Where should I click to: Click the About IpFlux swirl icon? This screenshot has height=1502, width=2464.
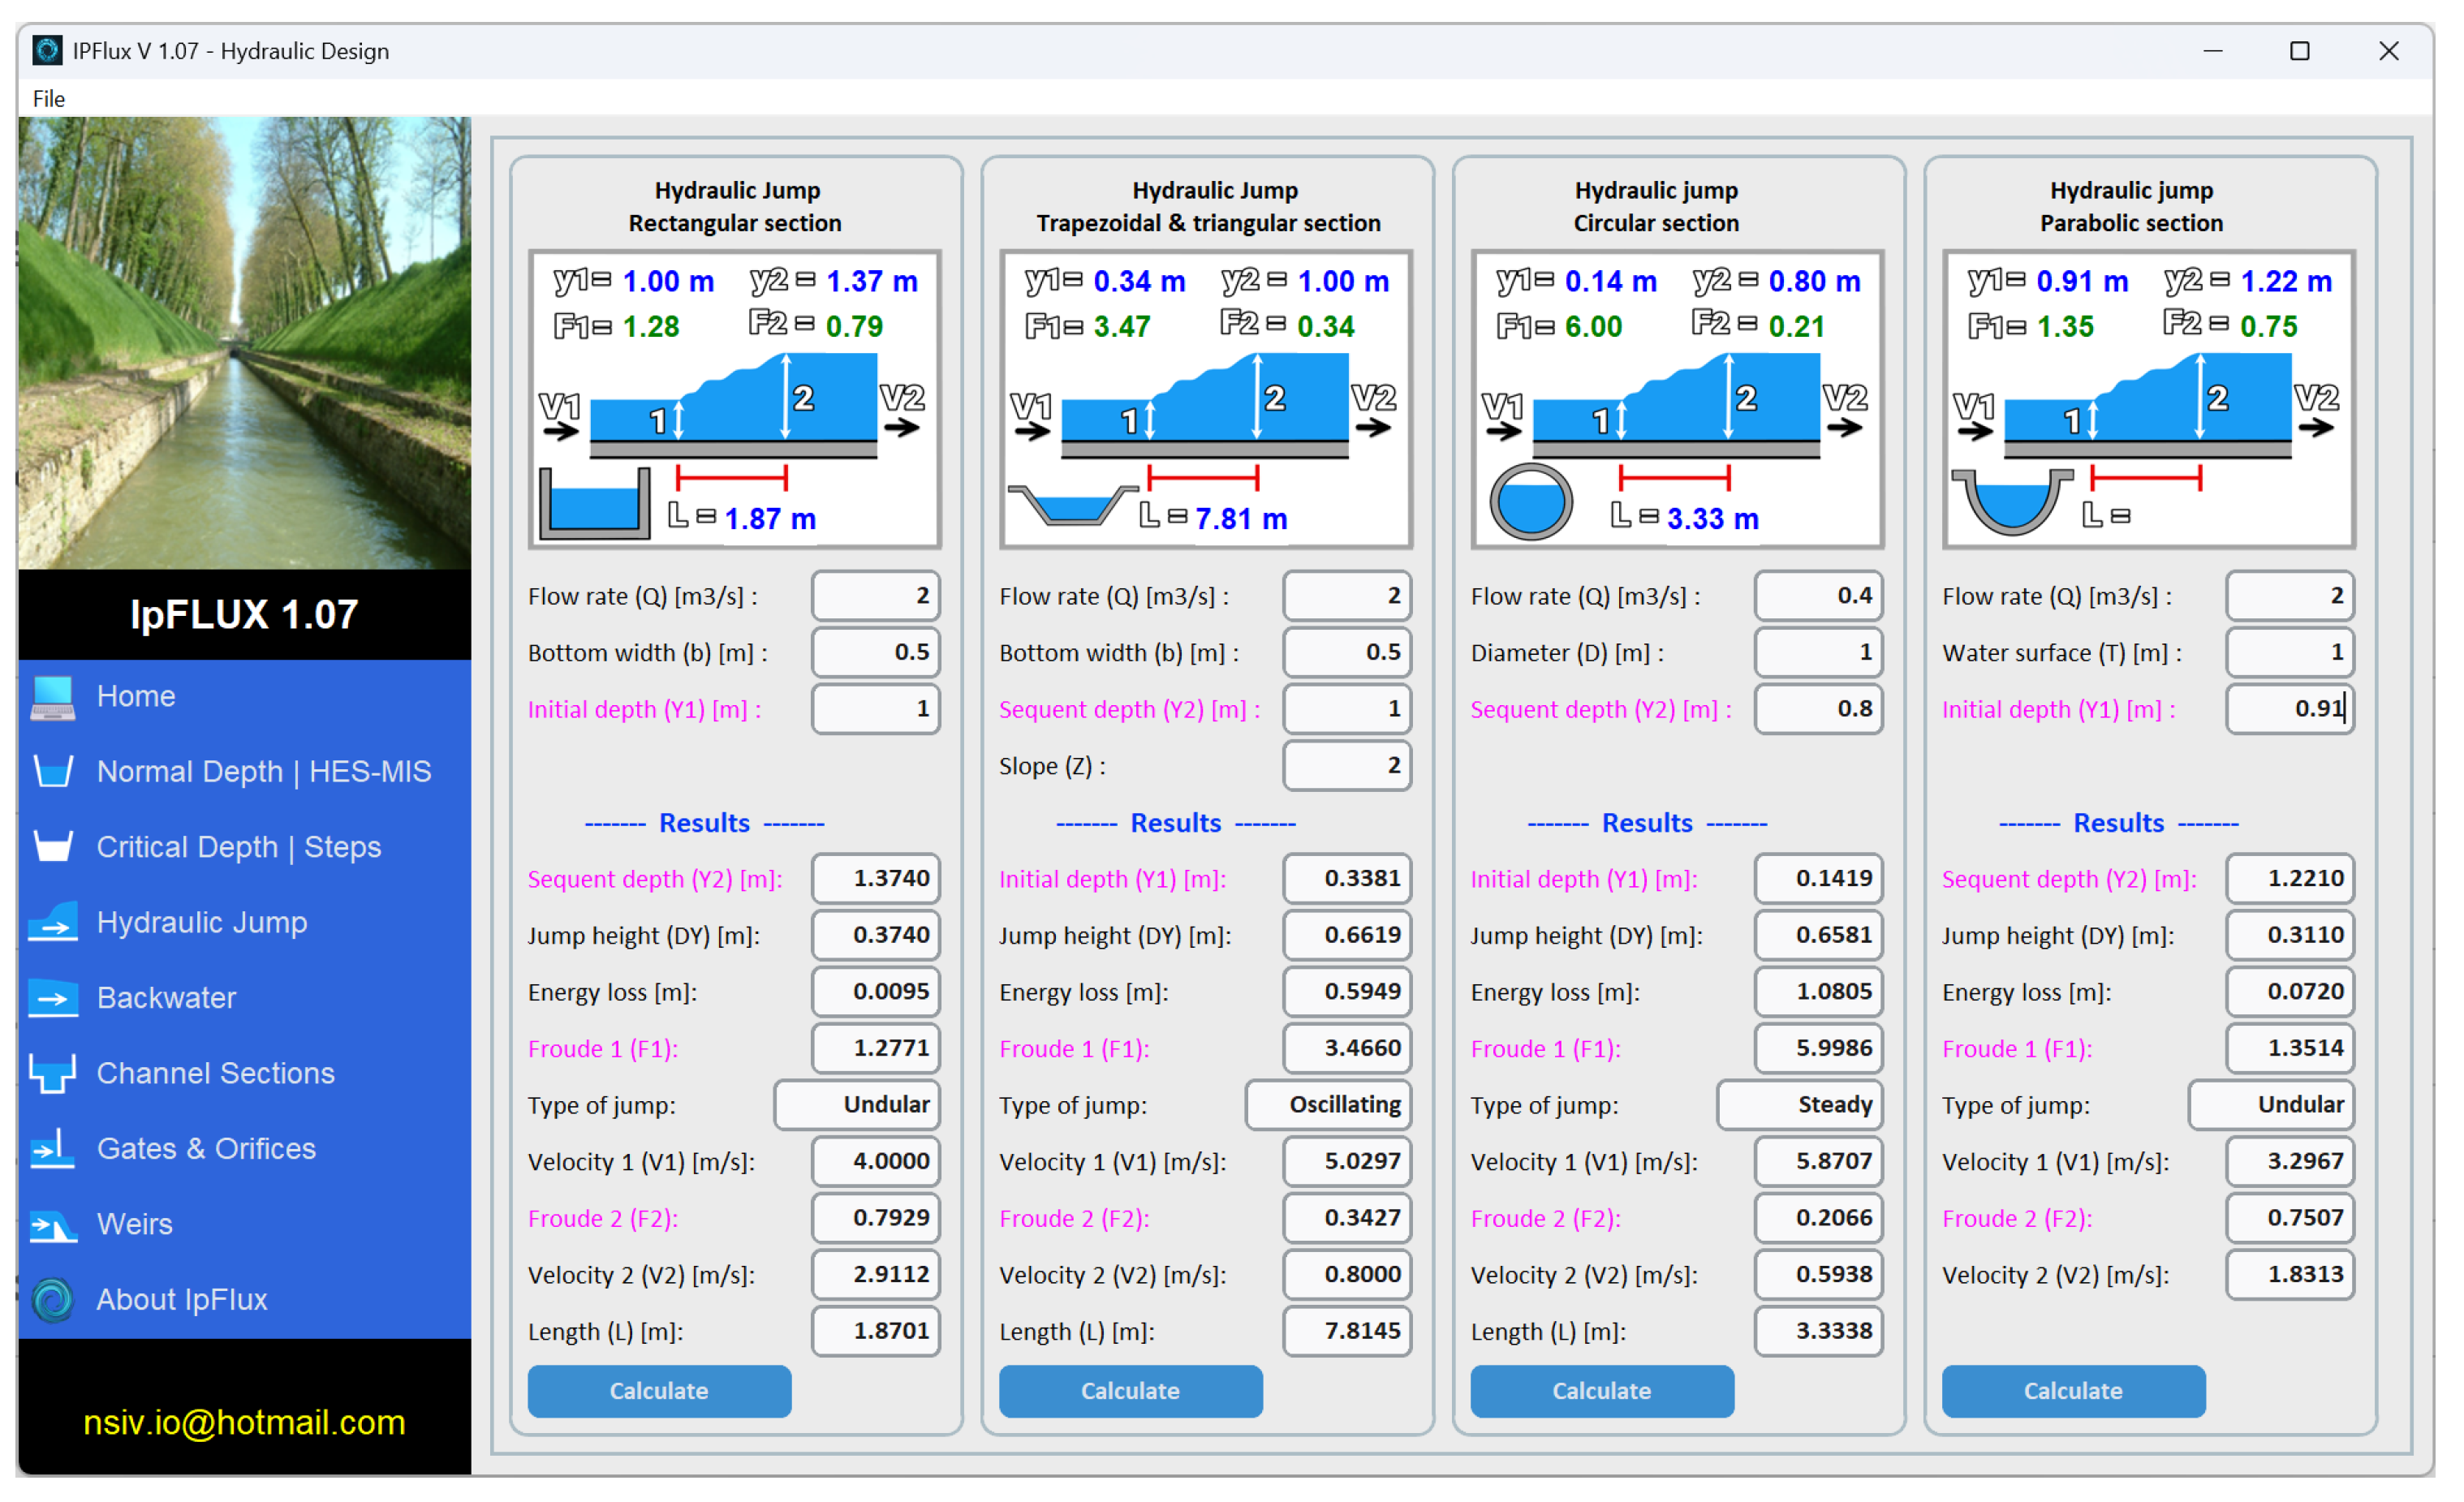[52, 1300]
